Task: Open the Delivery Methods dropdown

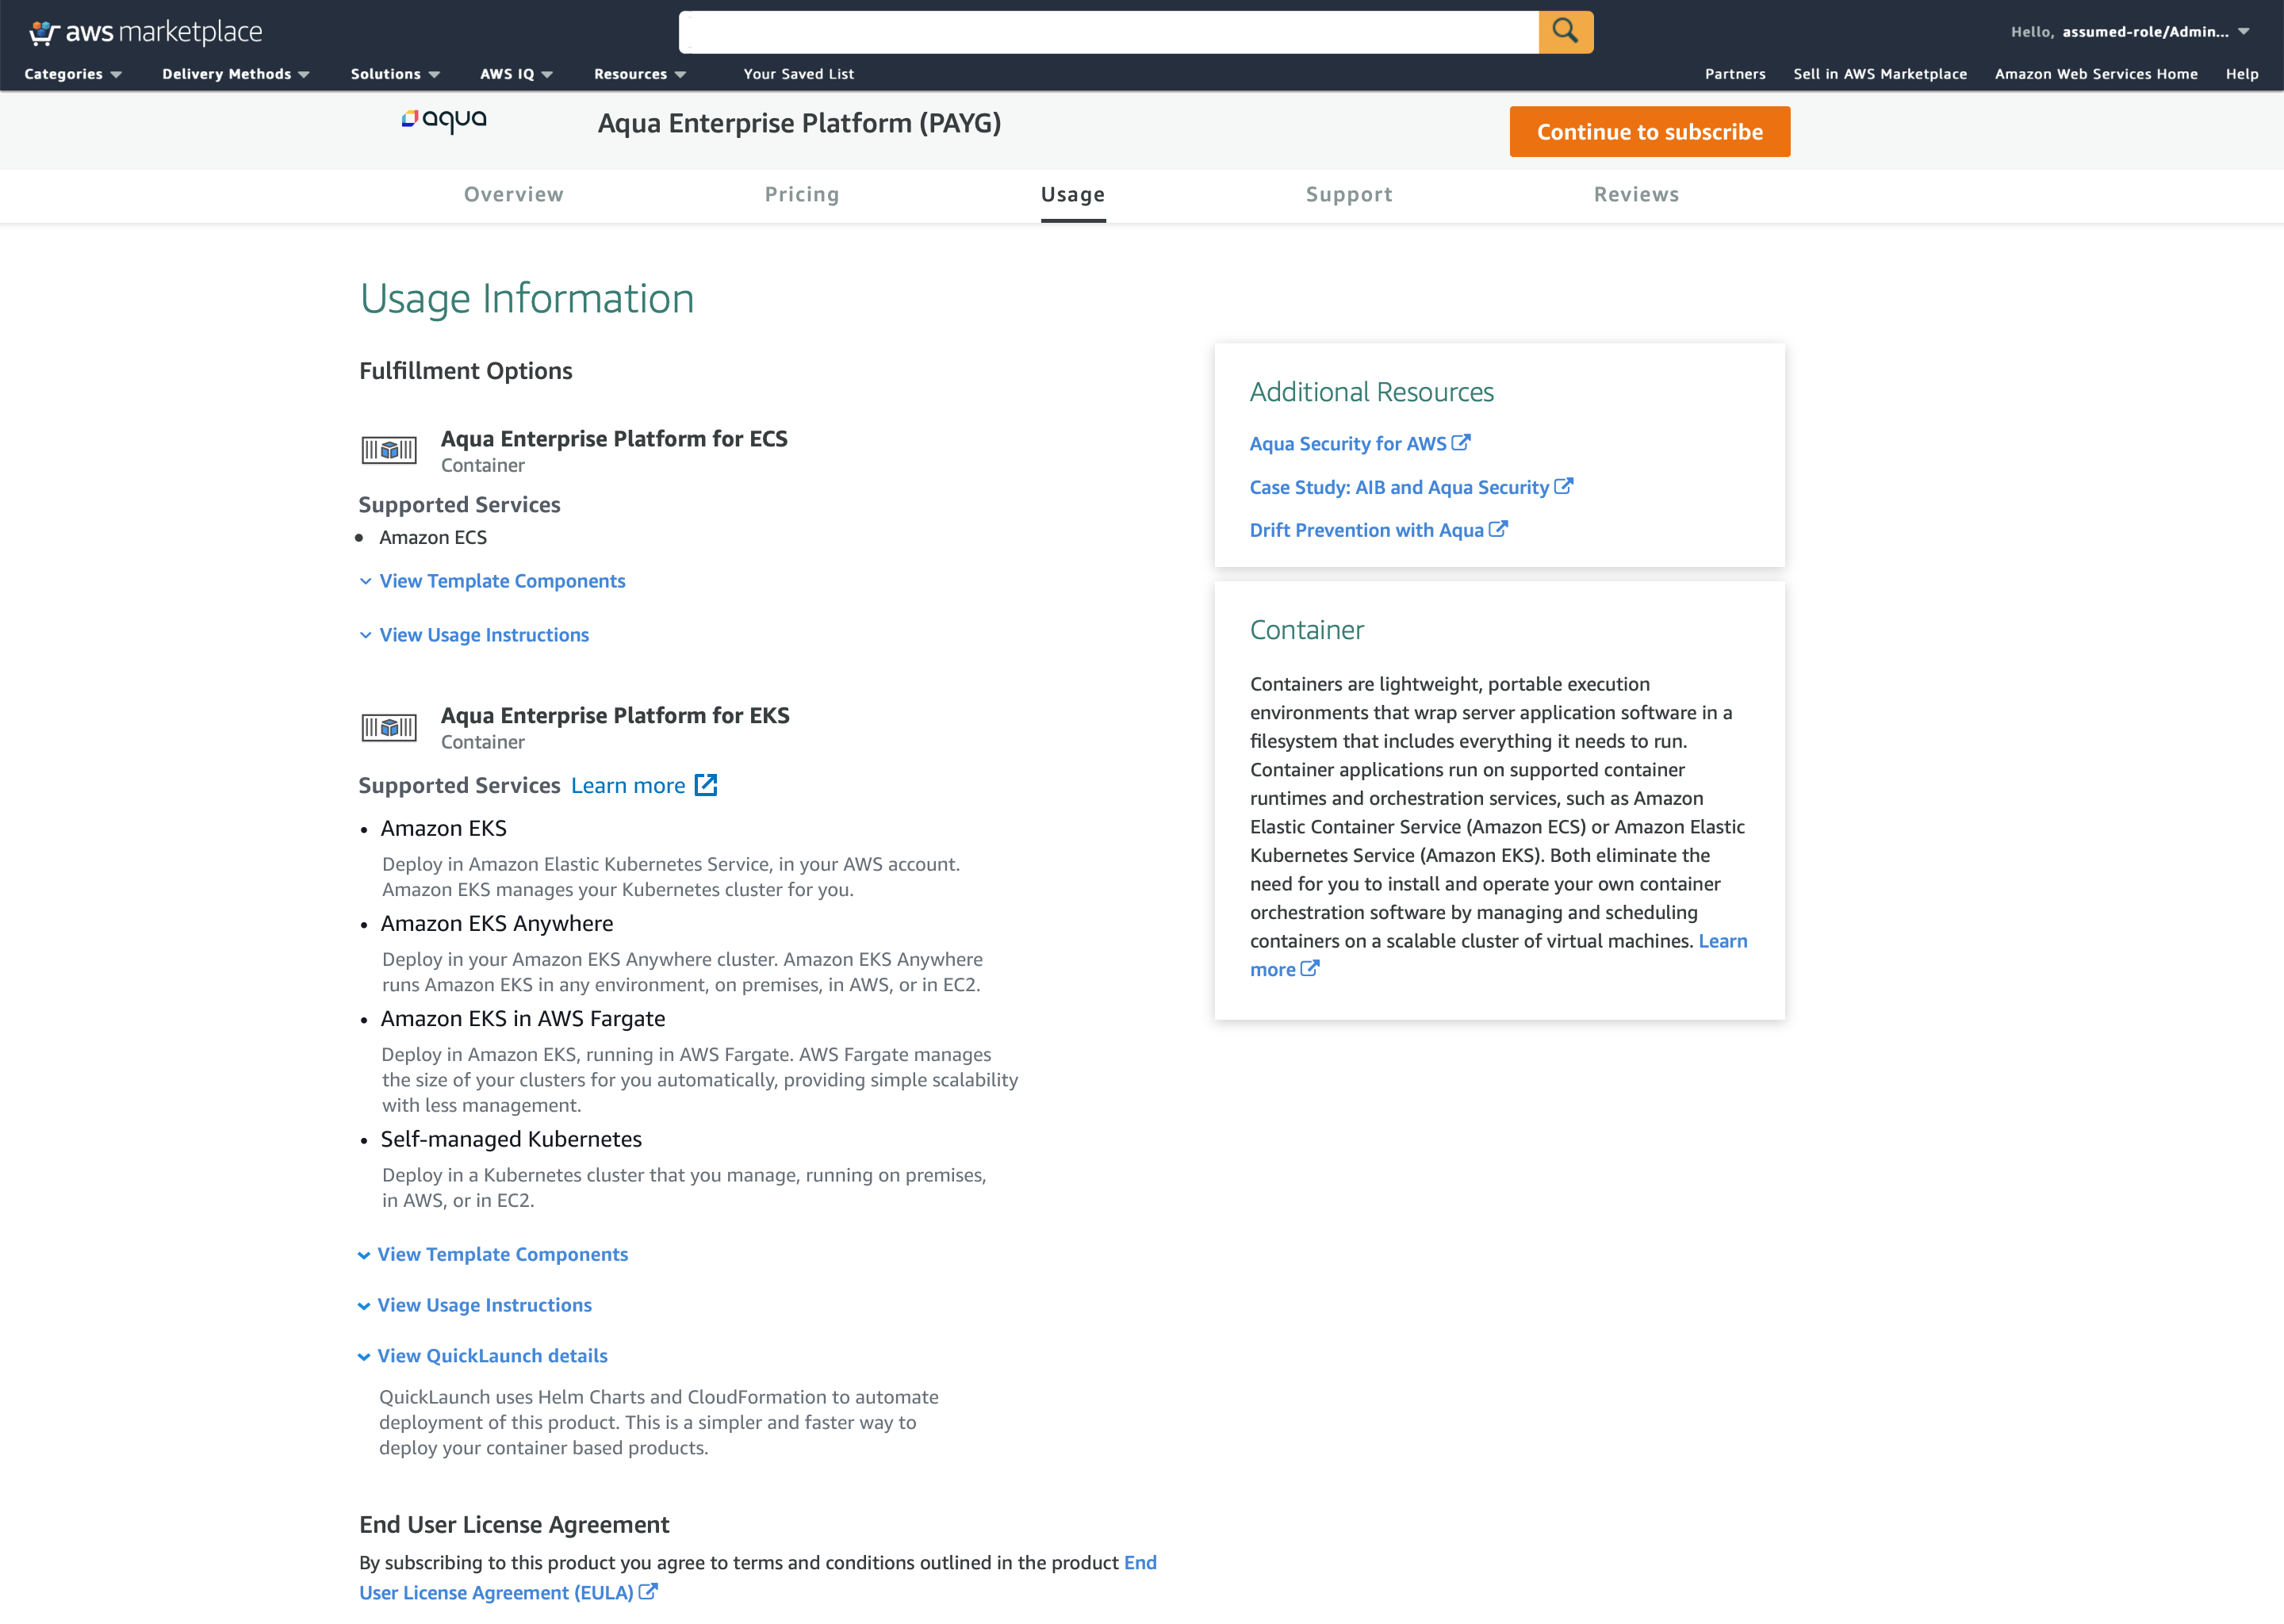Action: 235,74
